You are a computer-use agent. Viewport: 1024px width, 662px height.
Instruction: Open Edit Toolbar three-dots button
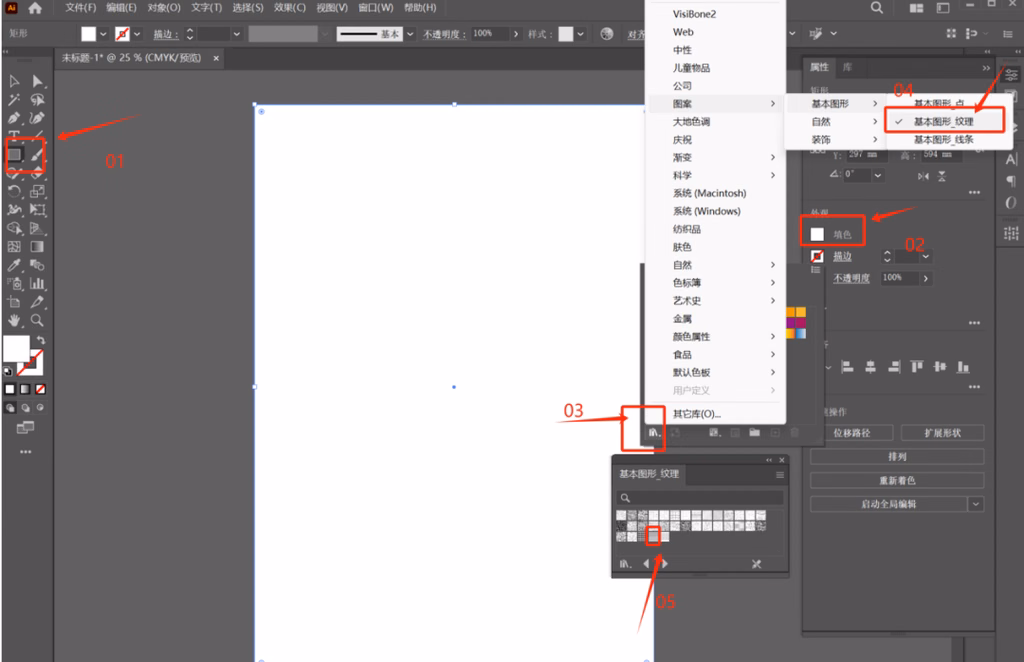point(25,452)
